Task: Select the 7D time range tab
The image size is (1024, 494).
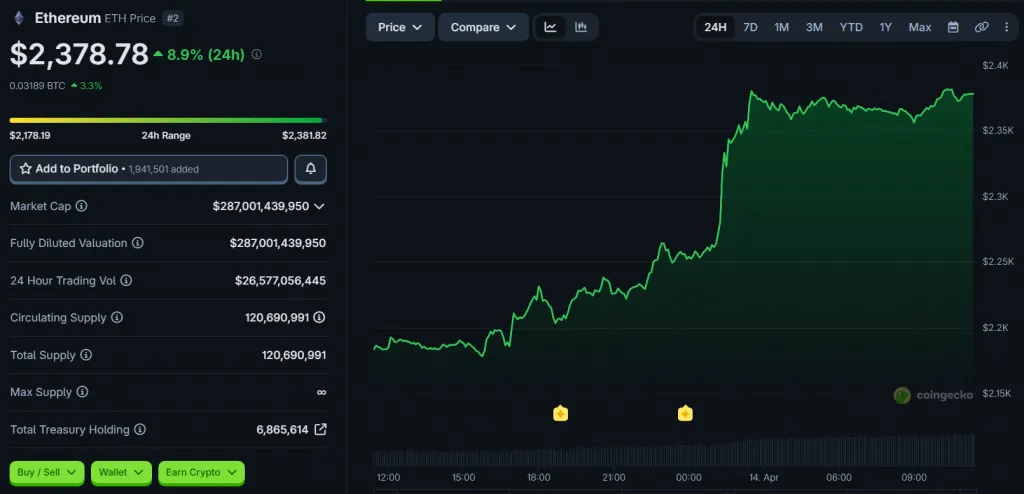Action: (750, 27)
